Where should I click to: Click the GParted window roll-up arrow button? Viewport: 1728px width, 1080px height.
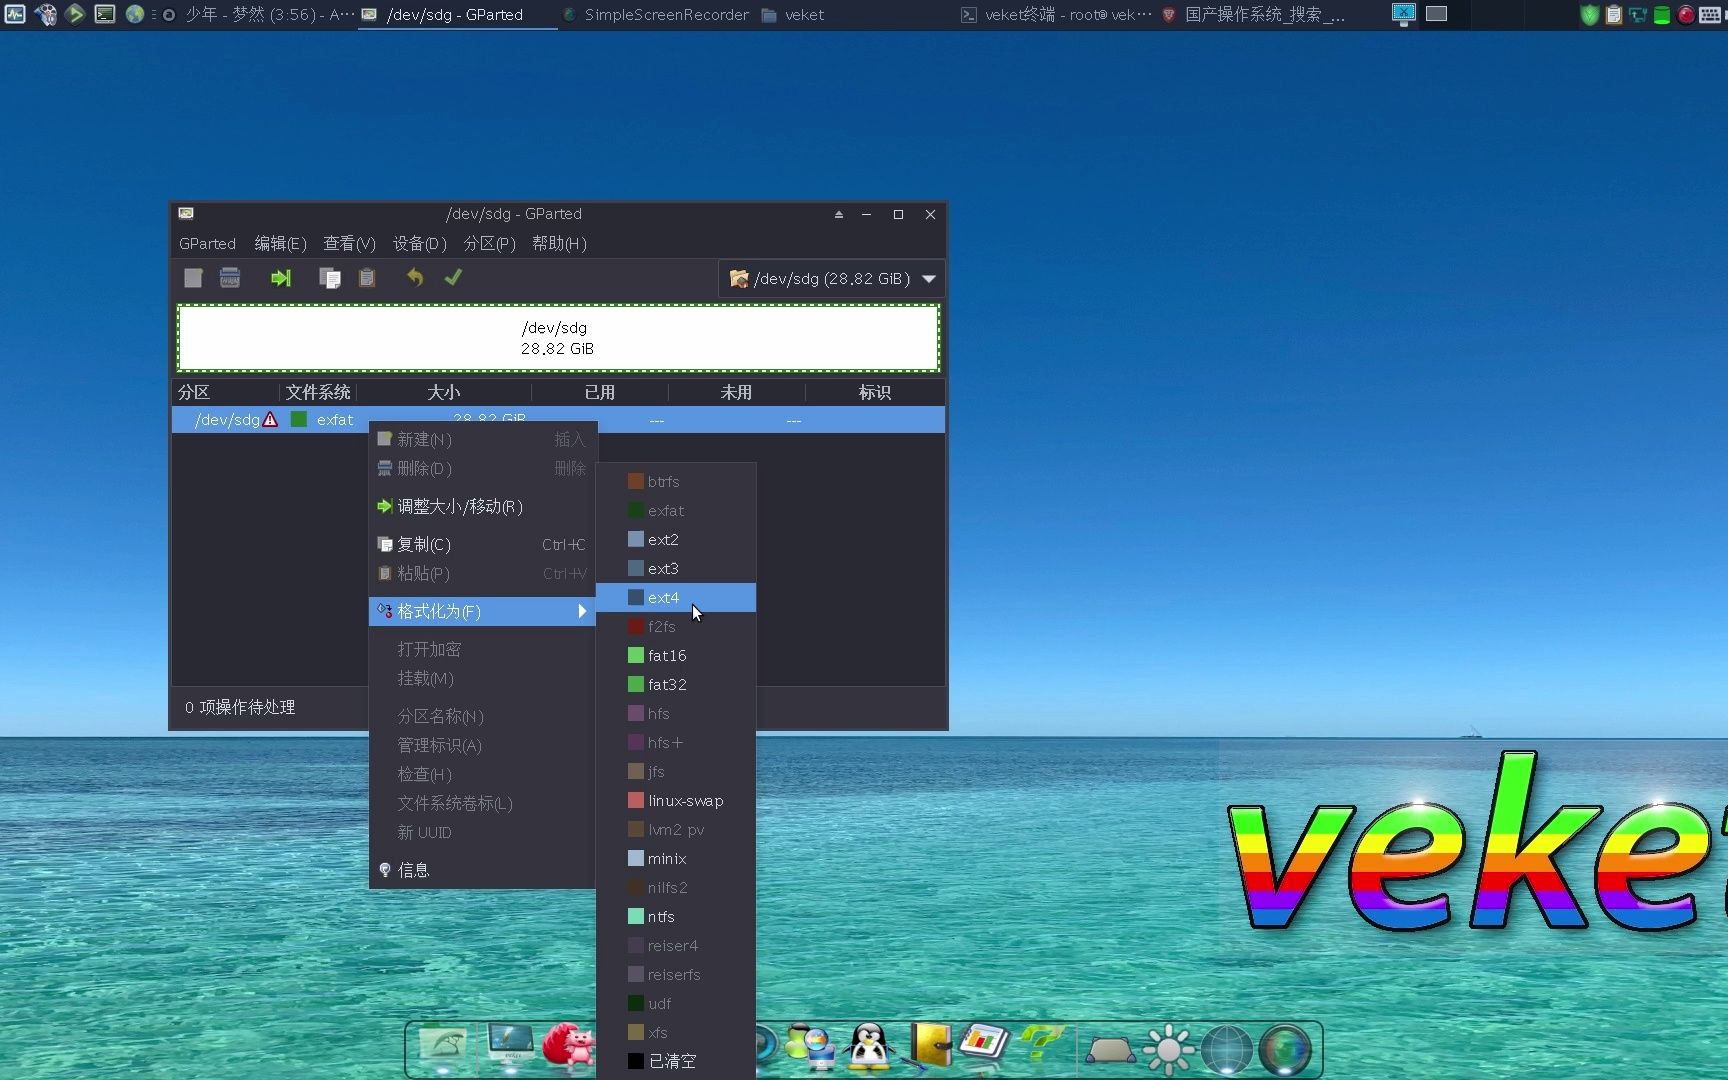click(x=838, y=214)
